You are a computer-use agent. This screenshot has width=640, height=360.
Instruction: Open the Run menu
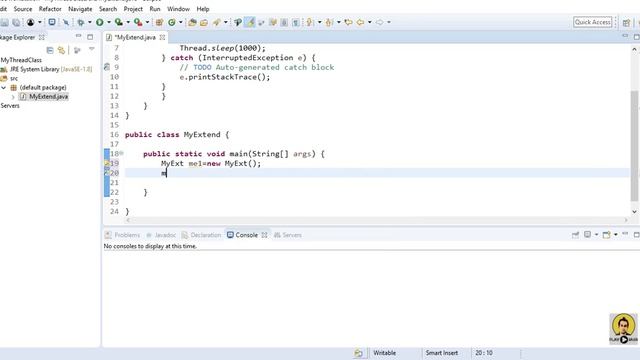(x=155, y=9)
